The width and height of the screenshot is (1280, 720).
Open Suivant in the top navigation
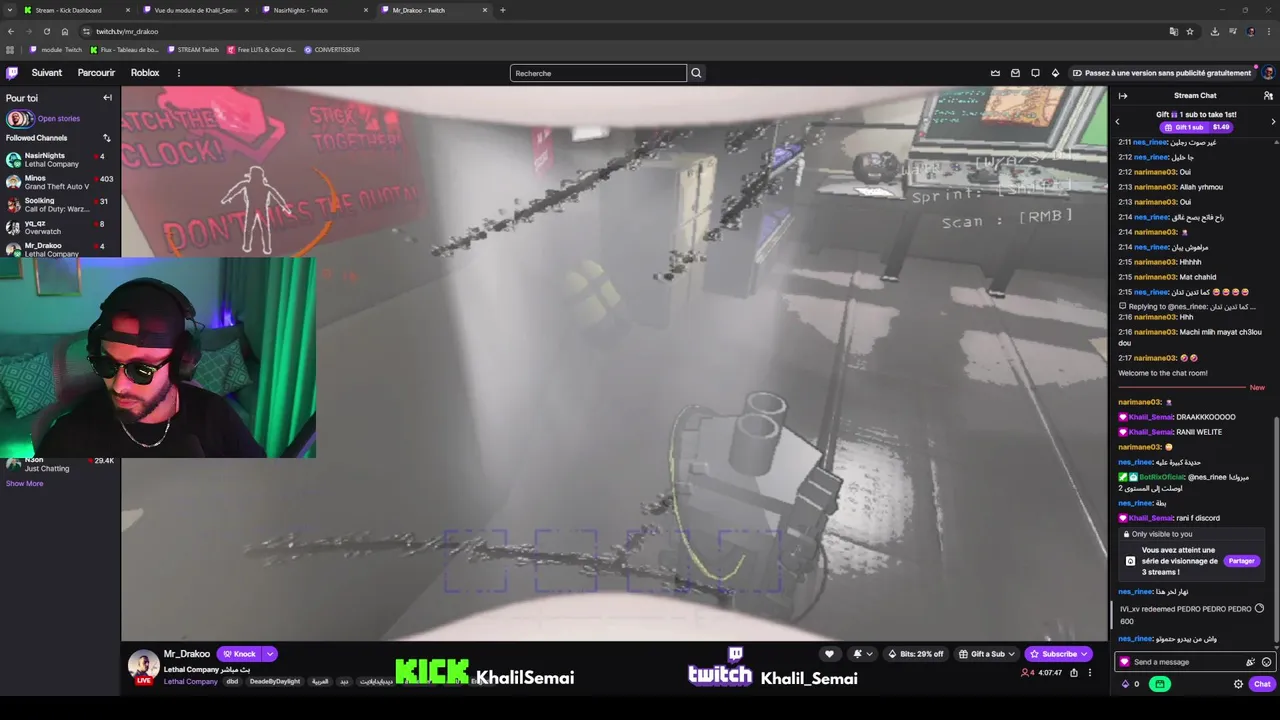(x=47, y=73)
